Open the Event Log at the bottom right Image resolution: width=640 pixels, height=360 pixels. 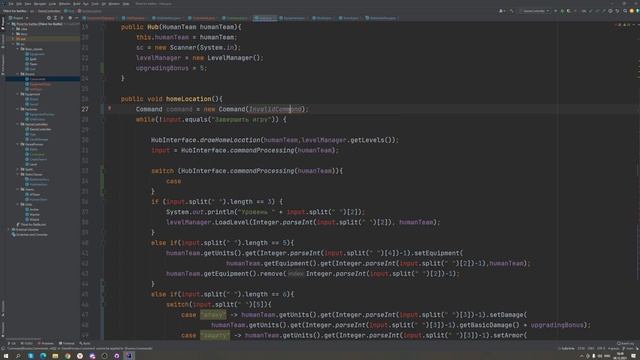[x=626, y=343]
